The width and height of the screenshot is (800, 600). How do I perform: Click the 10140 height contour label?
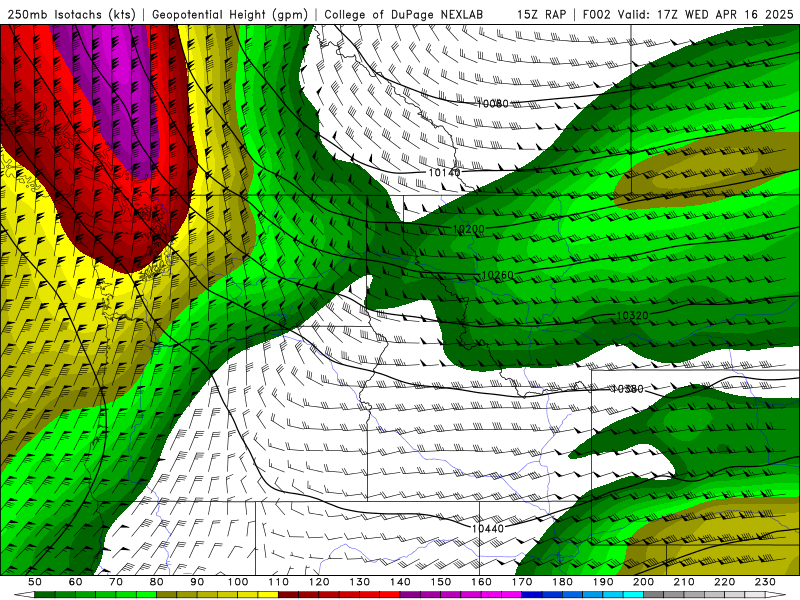tap(444, 173)
